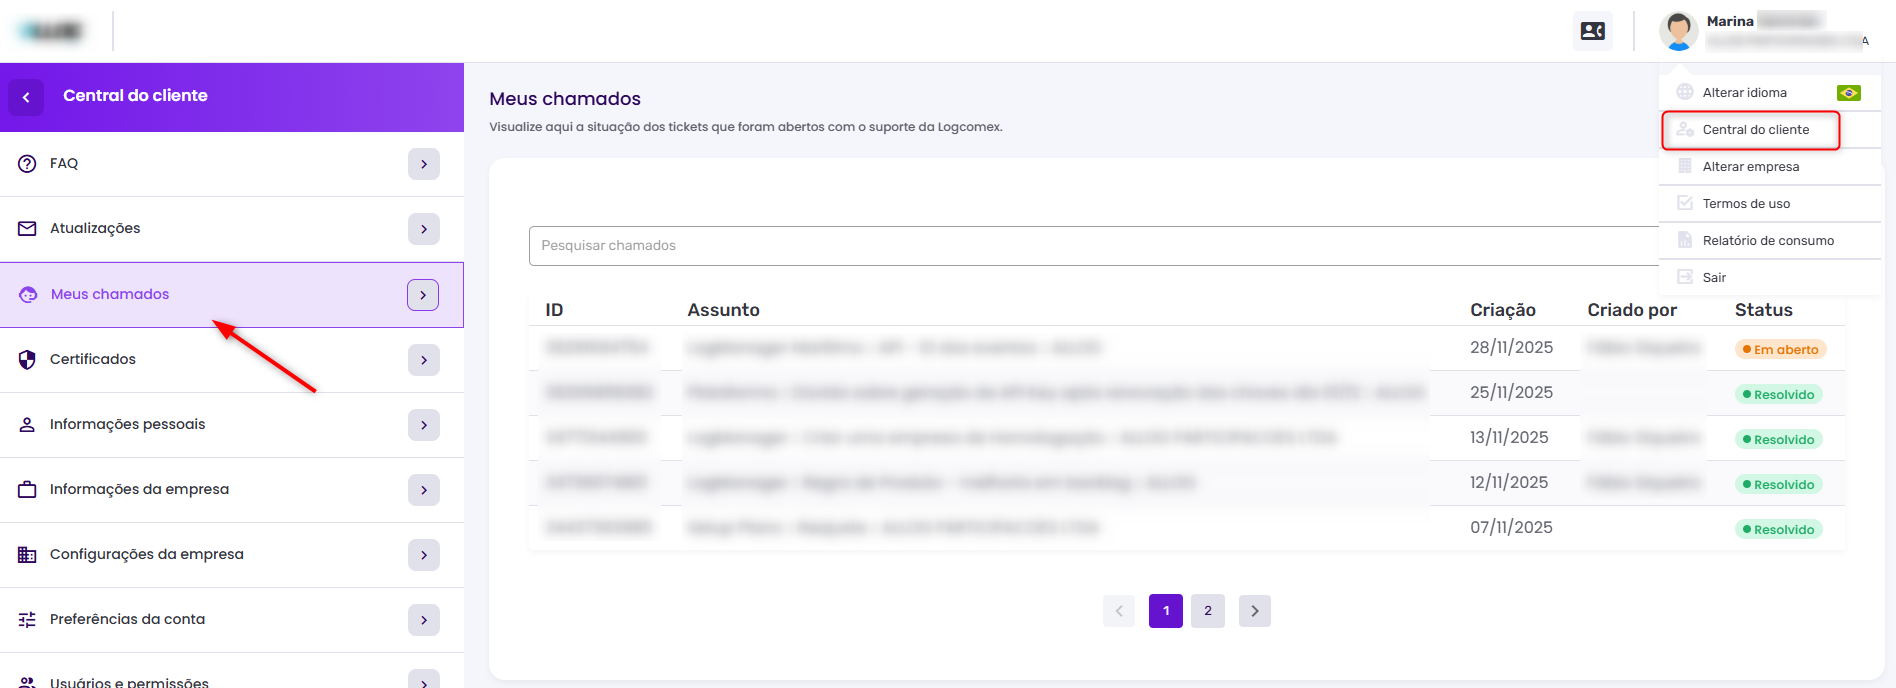Select Alterar idioma from user menu
This screenshot has width=1896, height=688.
(x=1745, y=93)
